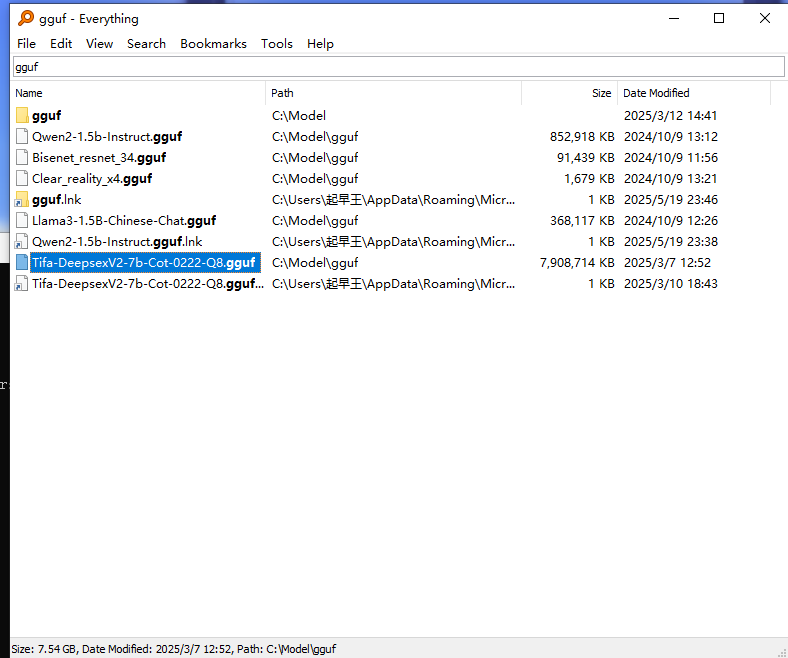This screenshot has height=658, width=788.
Task: Select the gguf.lnk shortcut name
Action: click(x=56, y=200)
